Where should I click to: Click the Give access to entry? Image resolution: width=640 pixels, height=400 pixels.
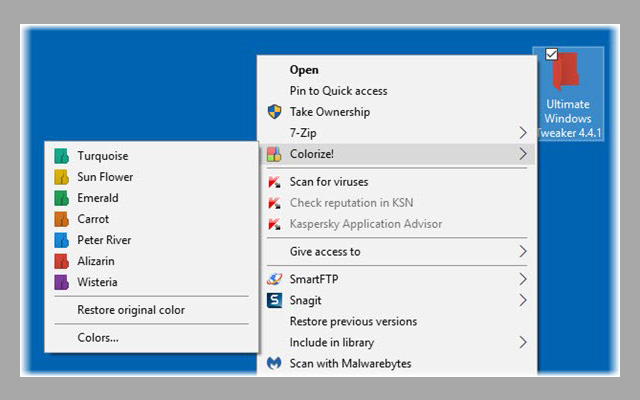(x=397, y=251)
